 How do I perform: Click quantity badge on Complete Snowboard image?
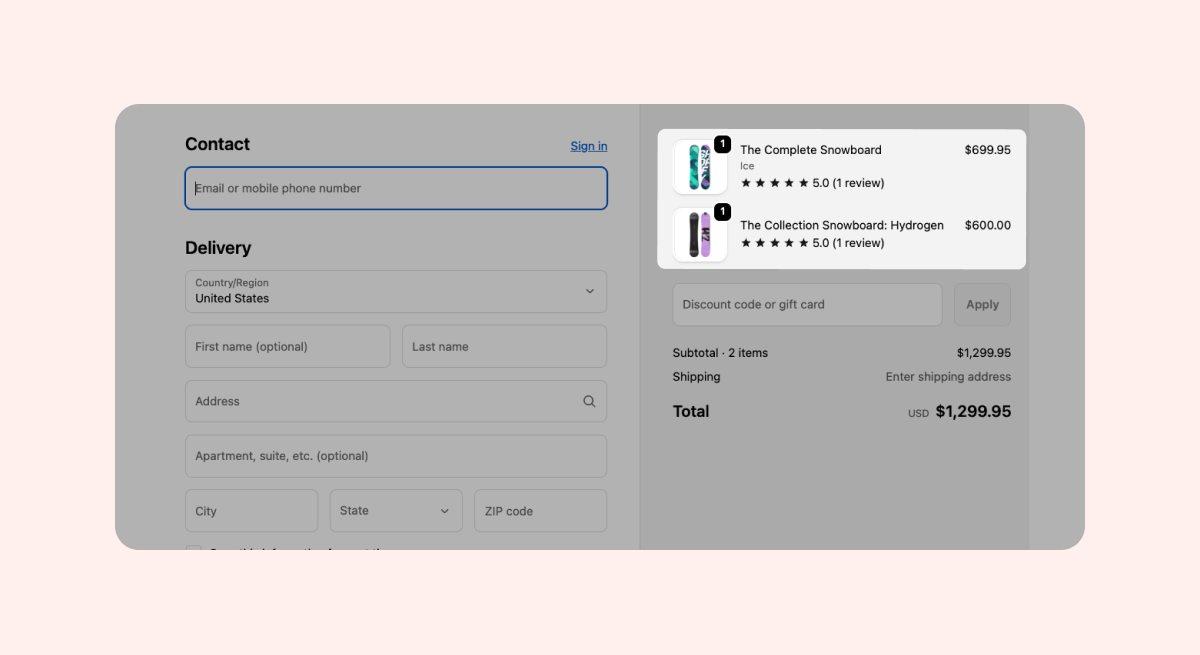[722, 144]
